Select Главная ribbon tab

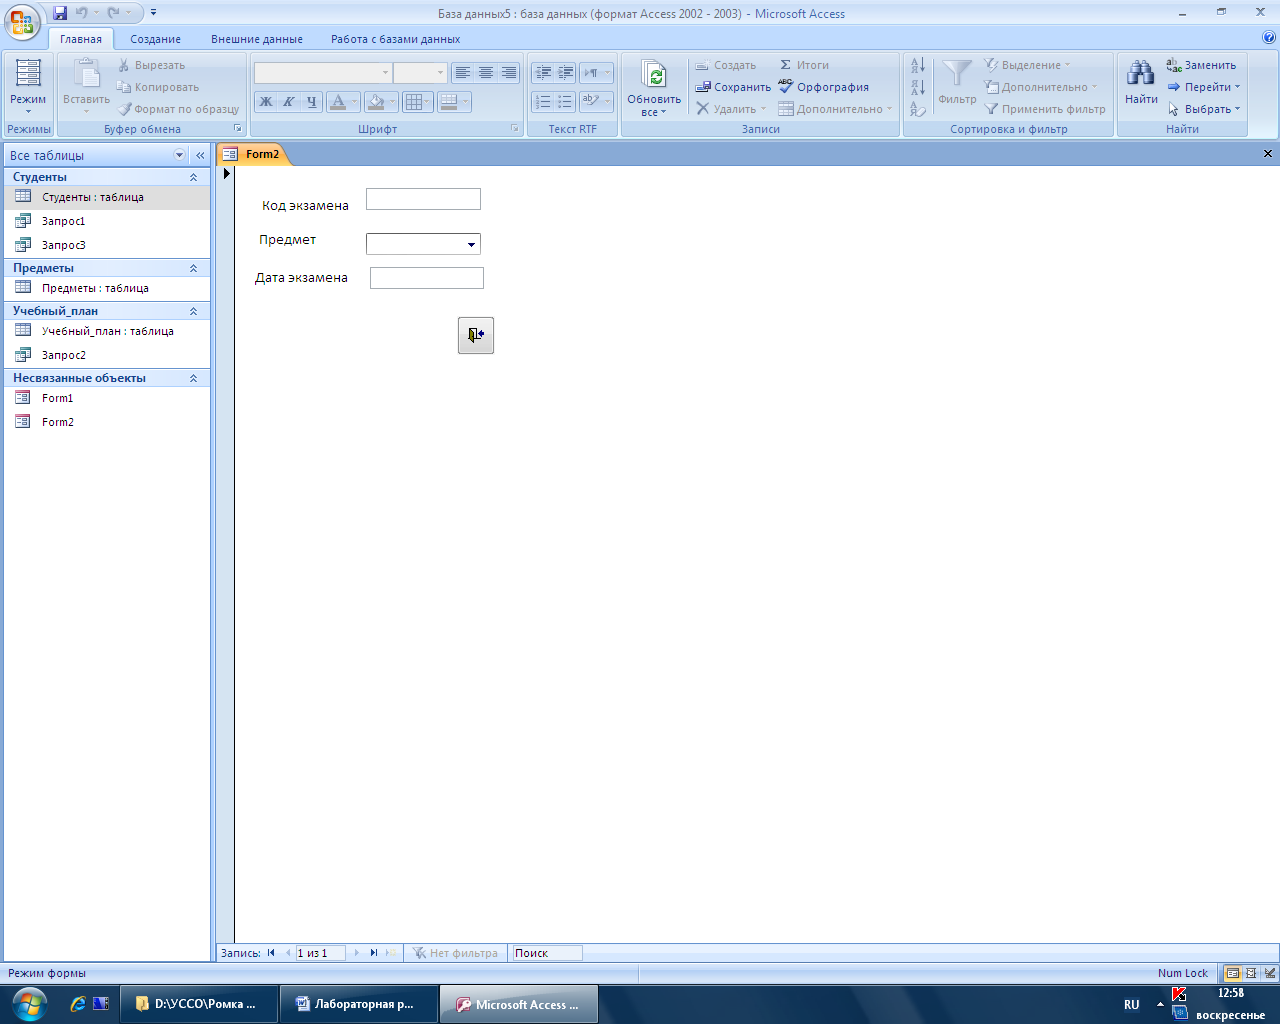coord(81,39)
